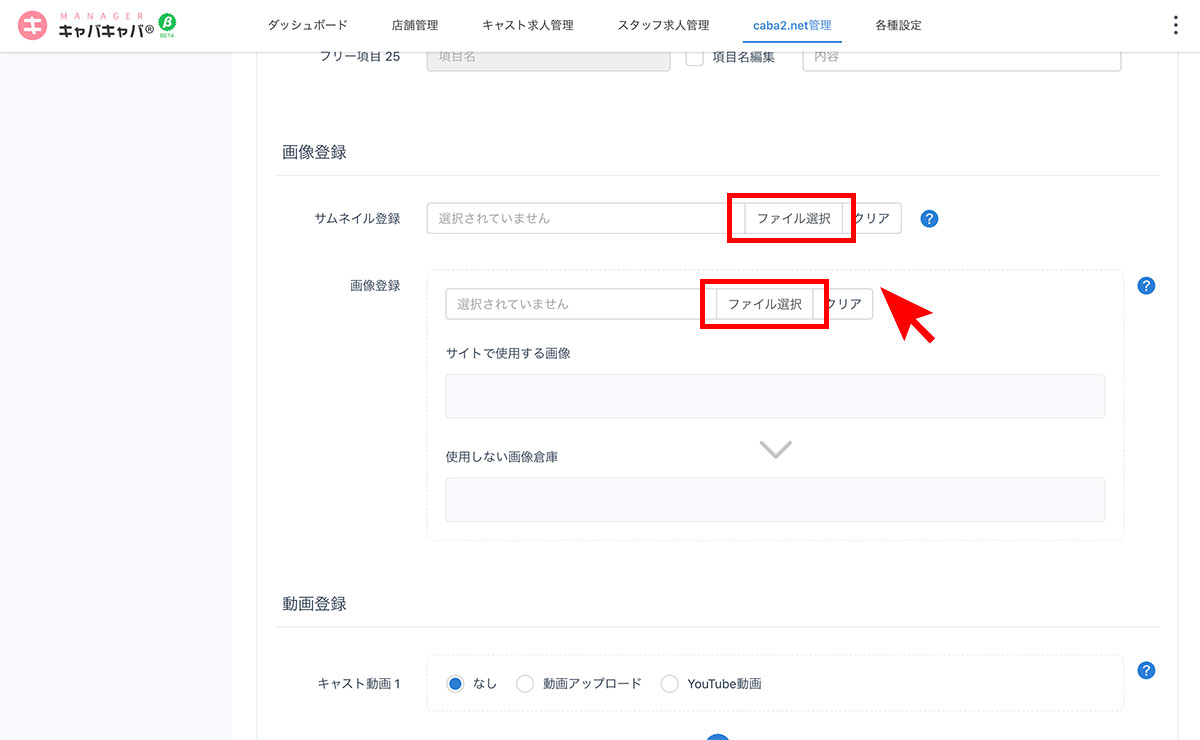Open help icon for 画像登録 section
This screenshot has height=740, width=1200.
[x=1147, y=286]
